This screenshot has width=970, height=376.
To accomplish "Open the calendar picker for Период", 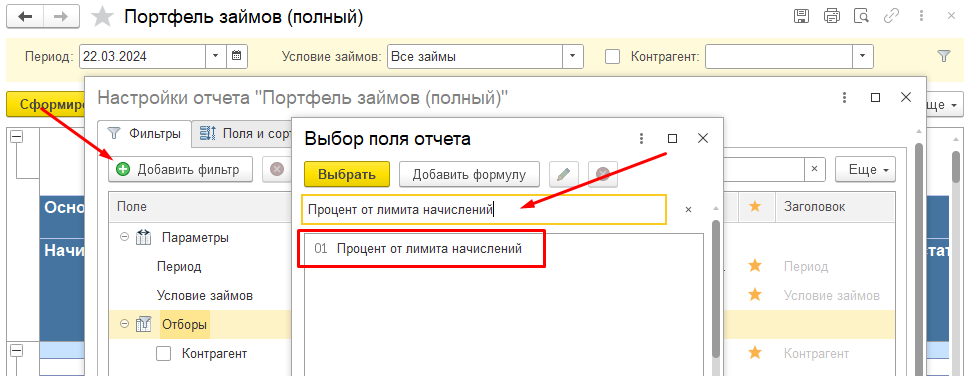I will coord(236,56).
